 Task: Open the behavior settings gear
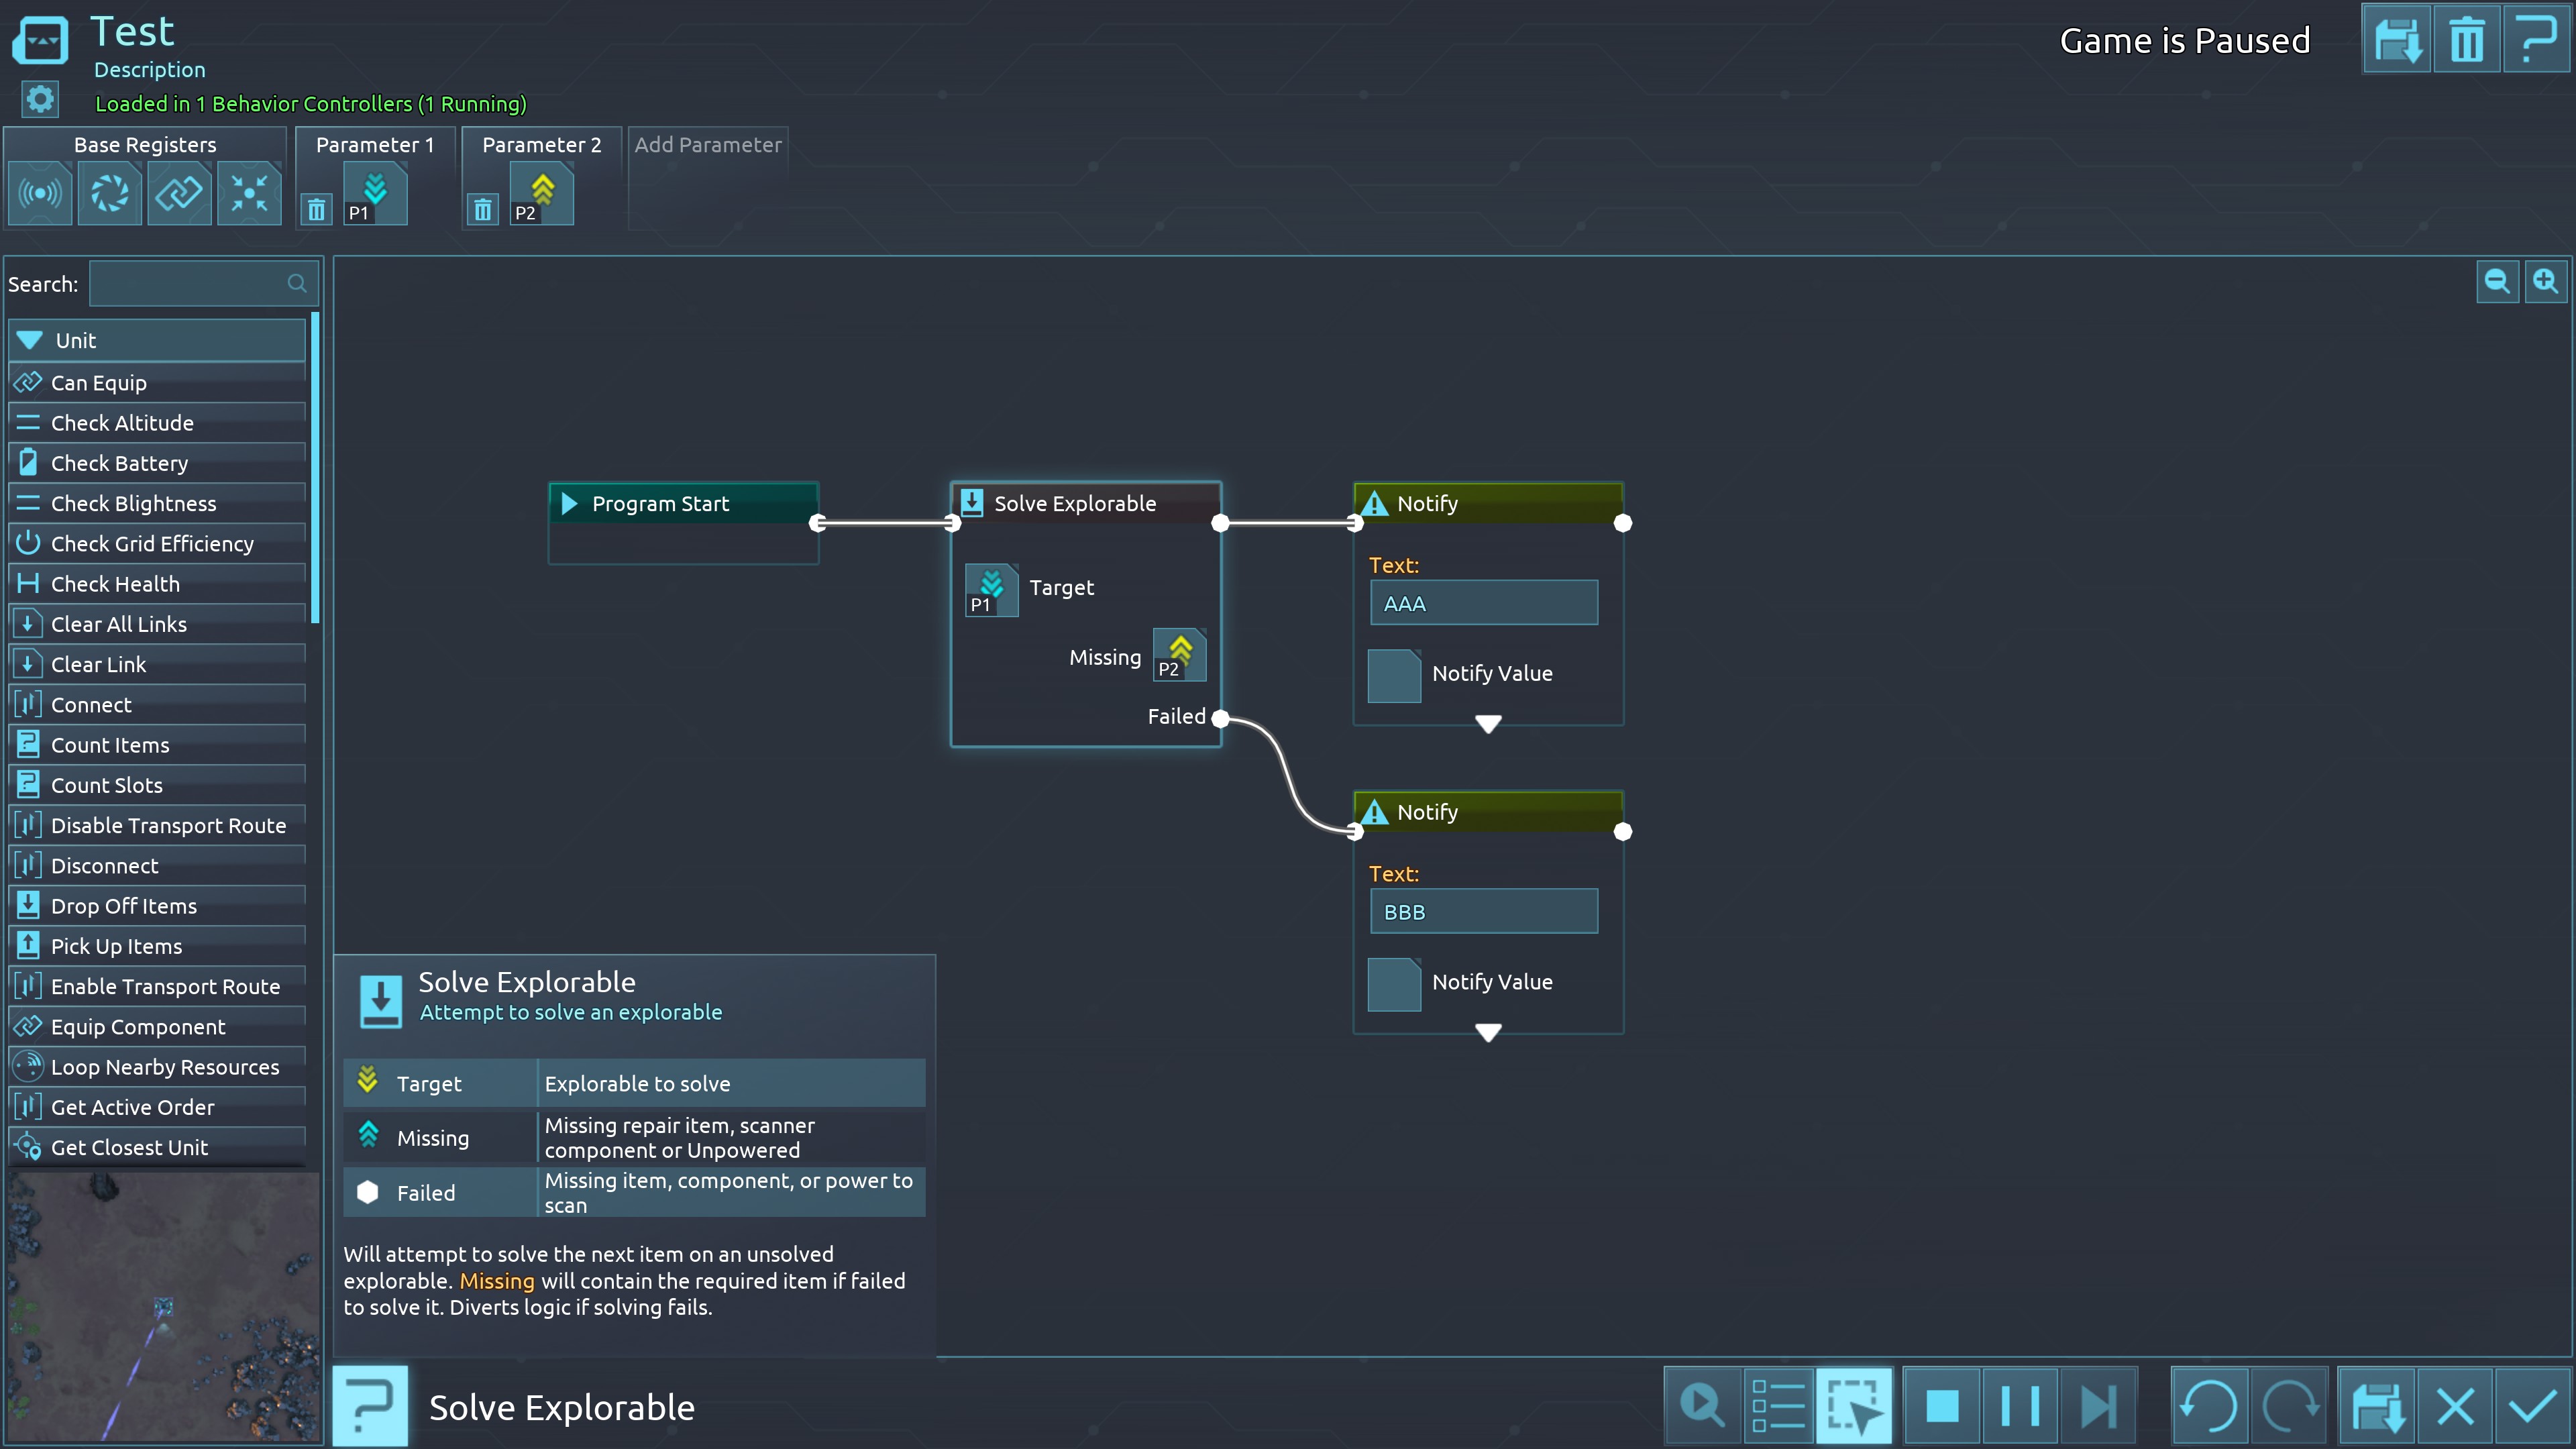(x=40, y=99)
